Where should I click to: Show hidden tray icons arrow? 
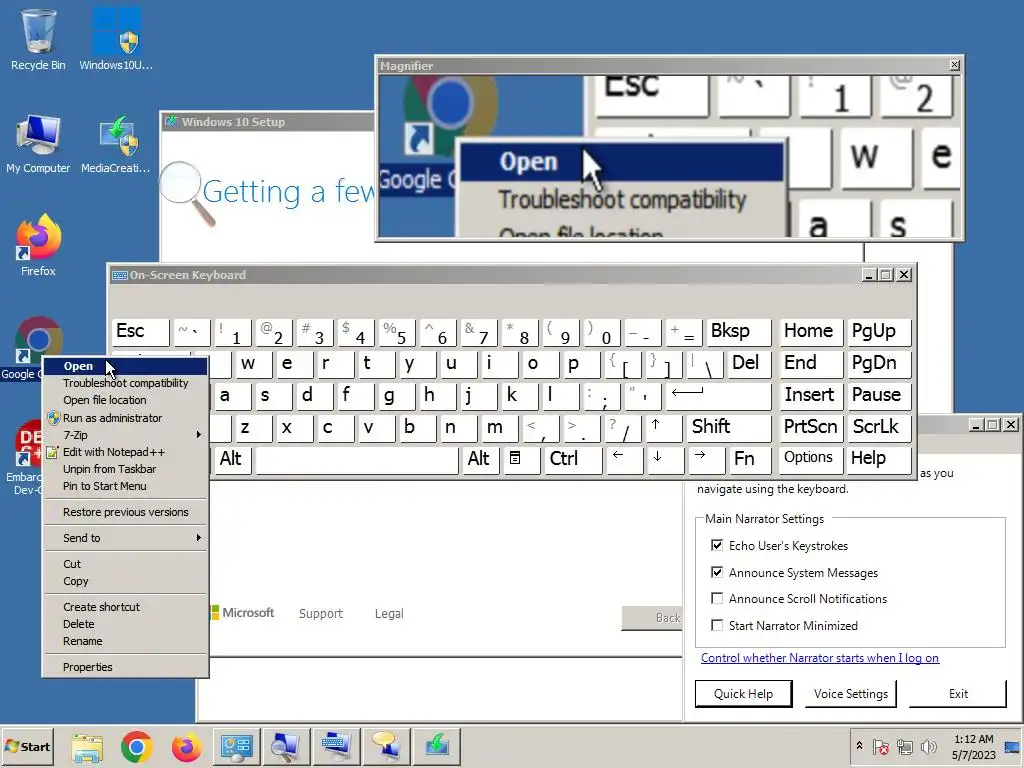click(859, 746)
